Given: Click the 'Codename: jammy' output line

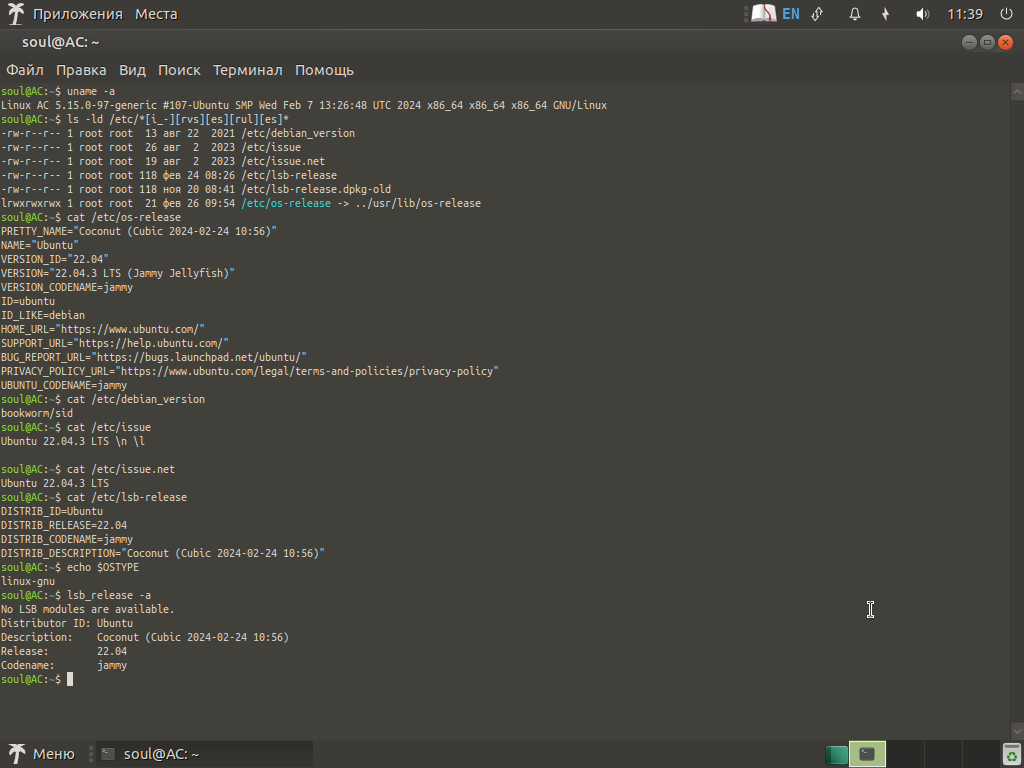Looking at the screenshot, I should 63,665.
